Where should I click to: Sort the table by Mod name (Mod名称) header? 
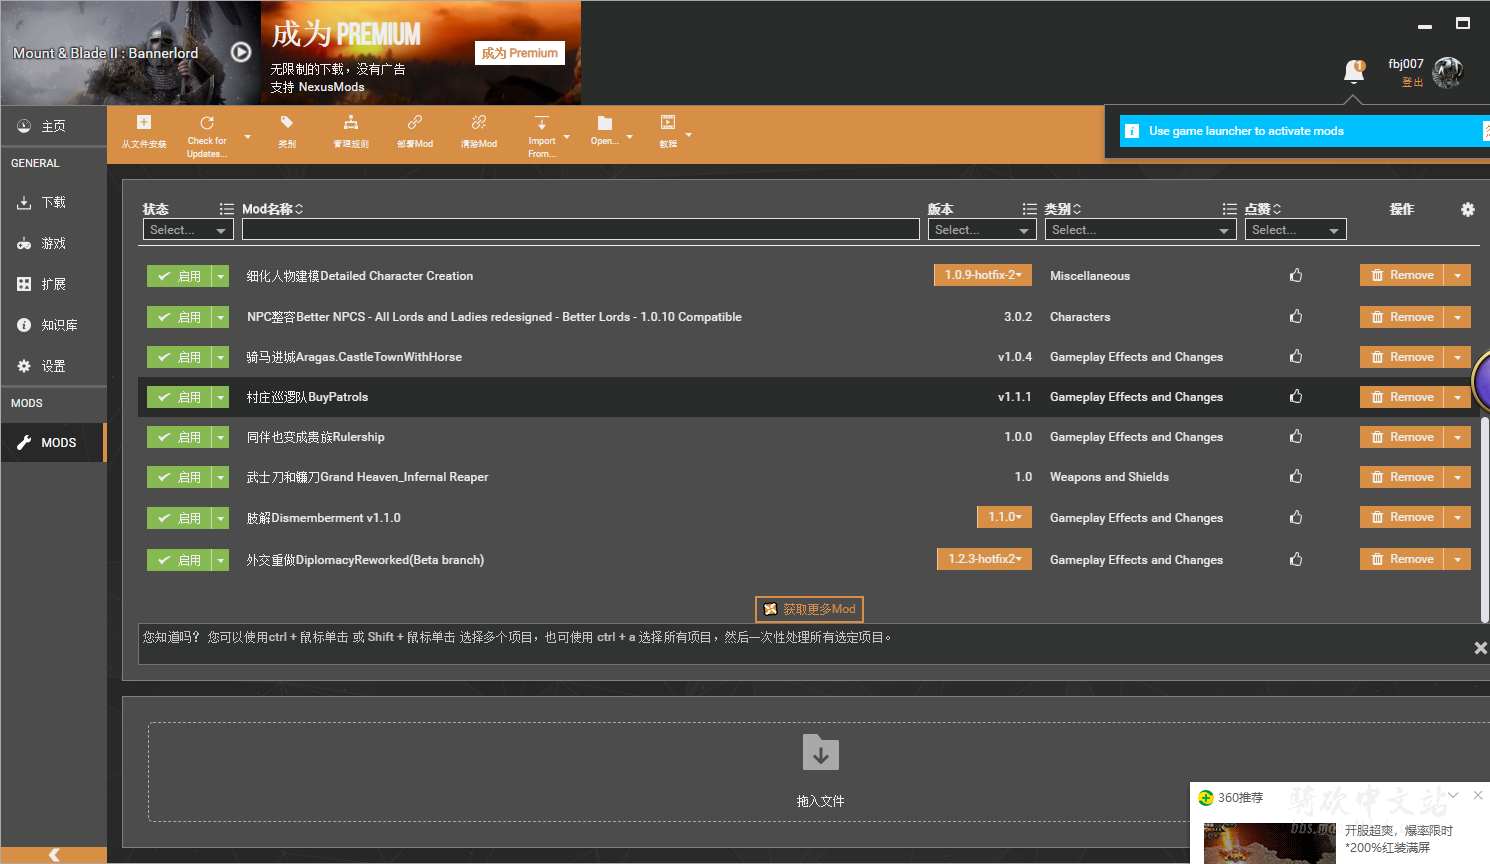[x=272, y=209]
